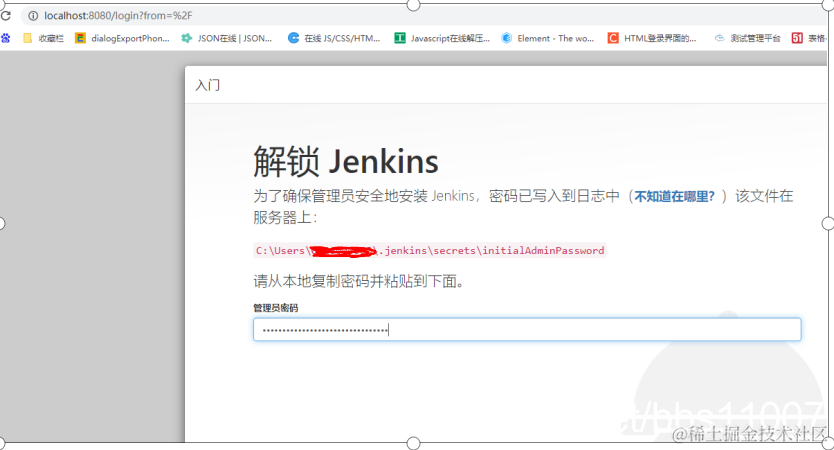Focus the localhost:8080 address bar
Viewport: 834px width, 450px height.
pos(426,16)
